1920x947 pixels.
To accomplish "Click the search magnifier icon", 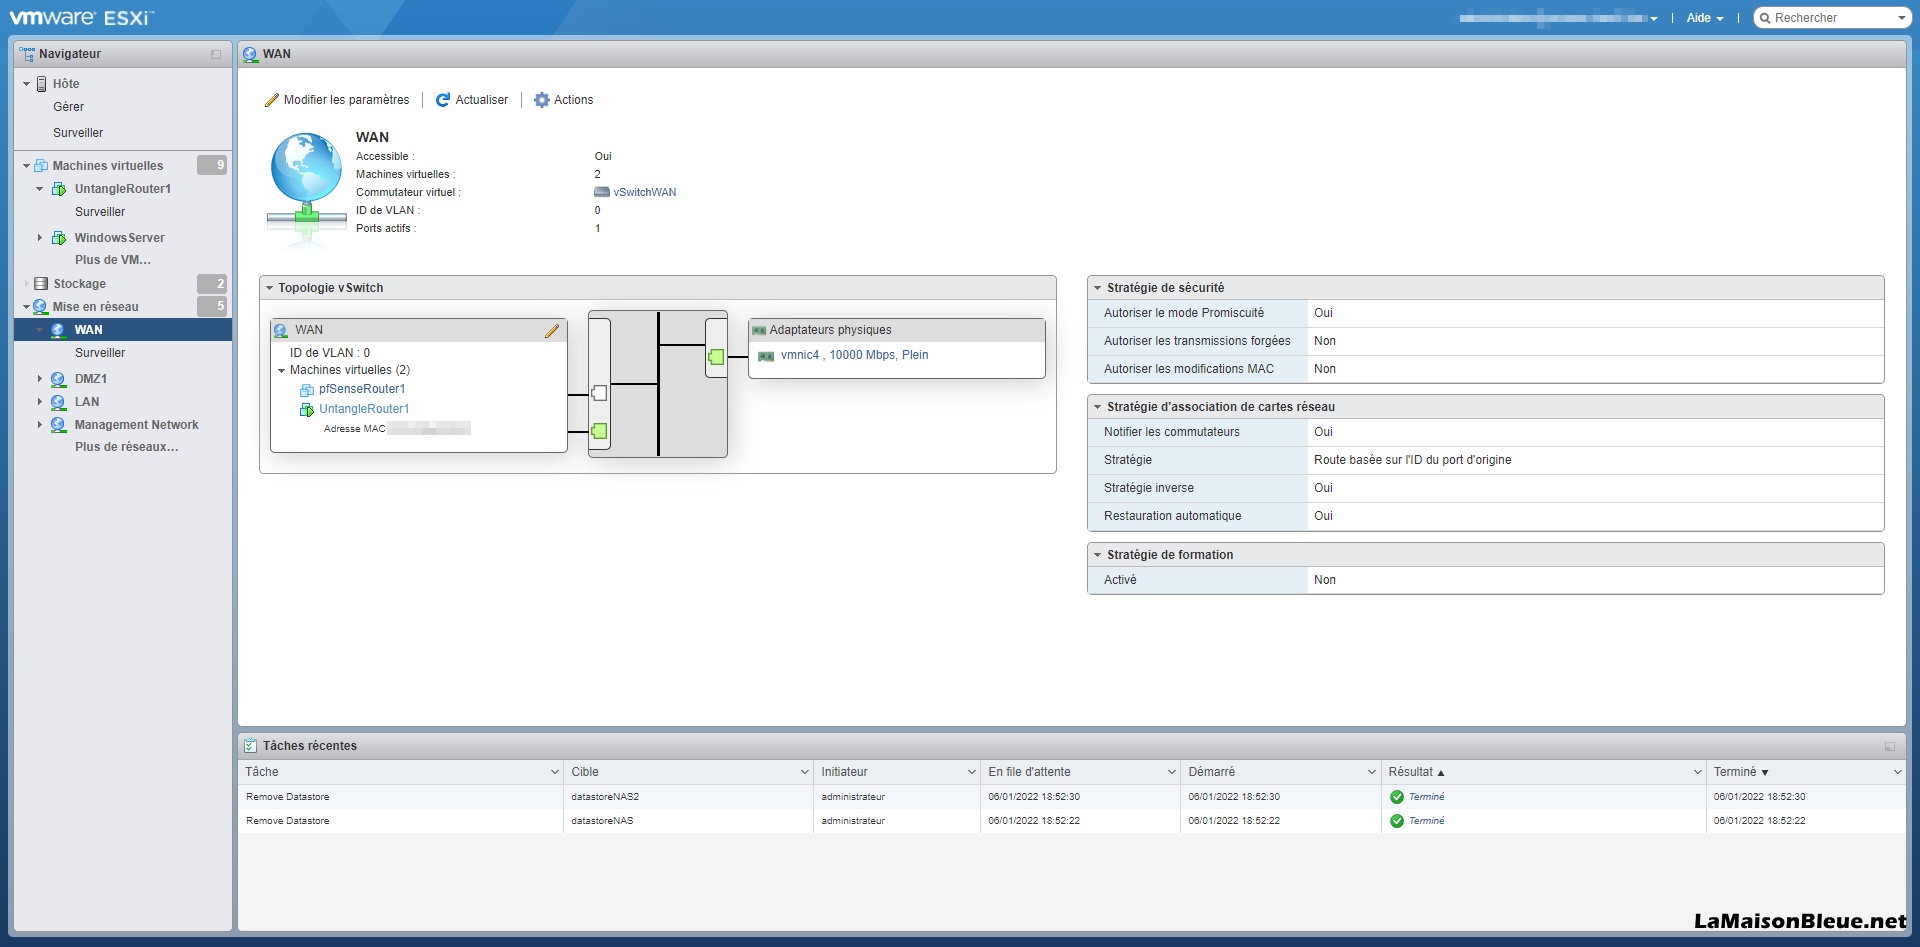I will [1765, 18].
